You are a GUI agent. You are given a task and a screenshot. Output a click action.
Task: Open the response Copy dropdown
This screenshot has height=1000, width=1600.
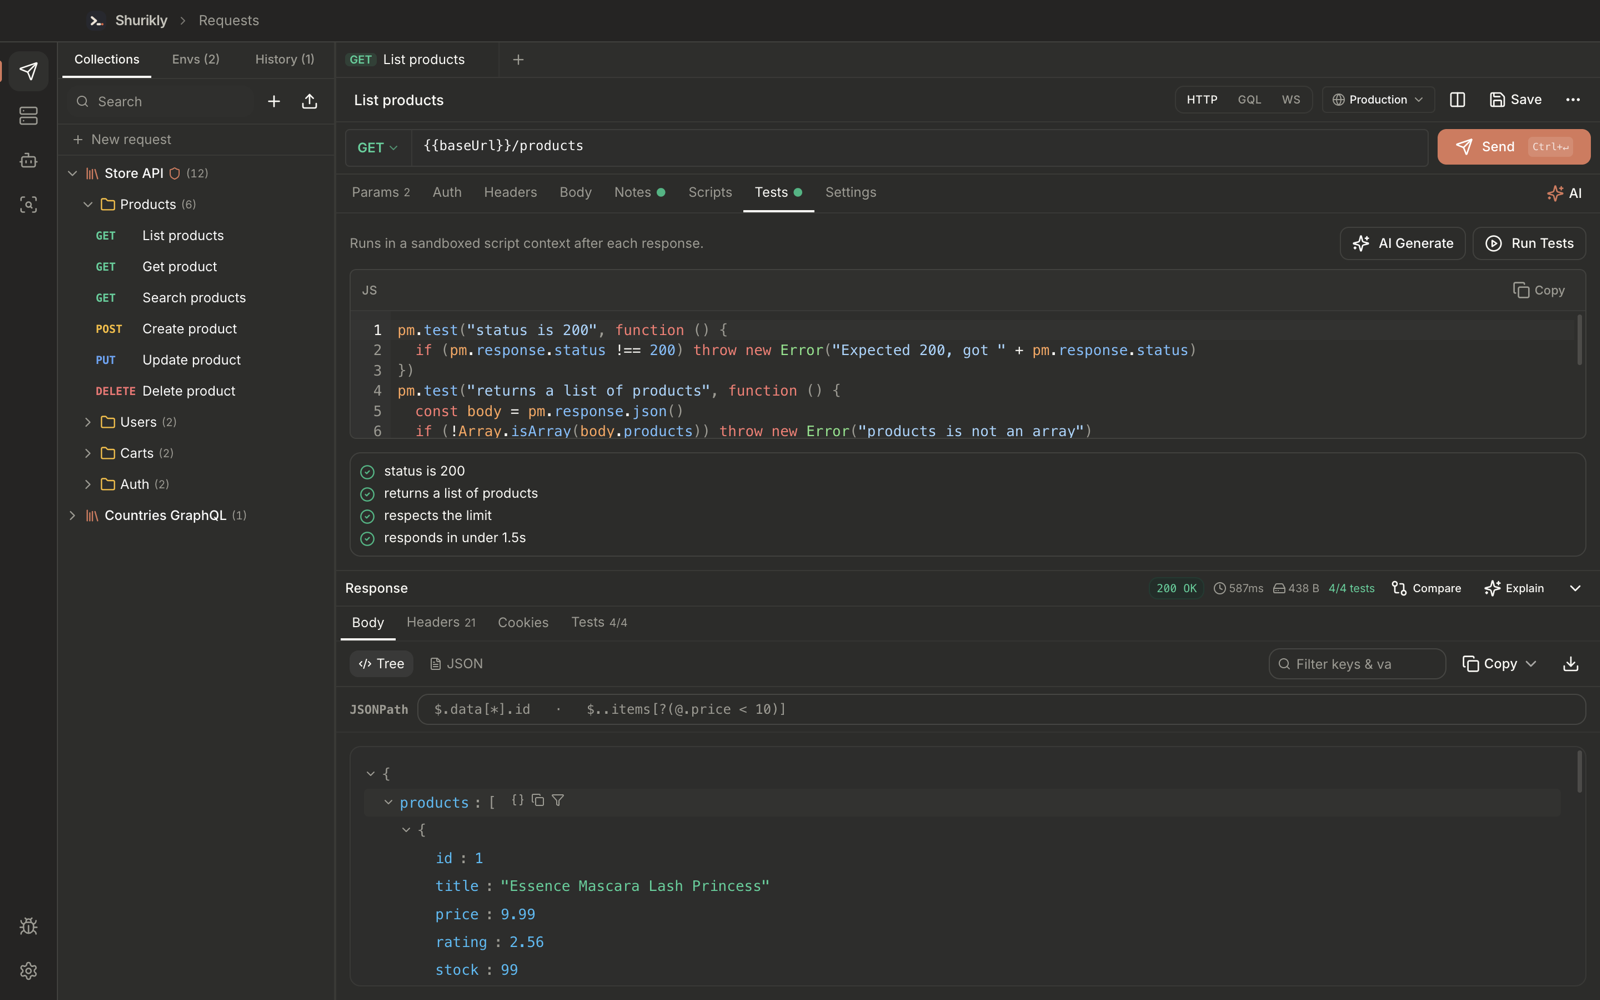pyautogui.click(x=1499, y=664)
